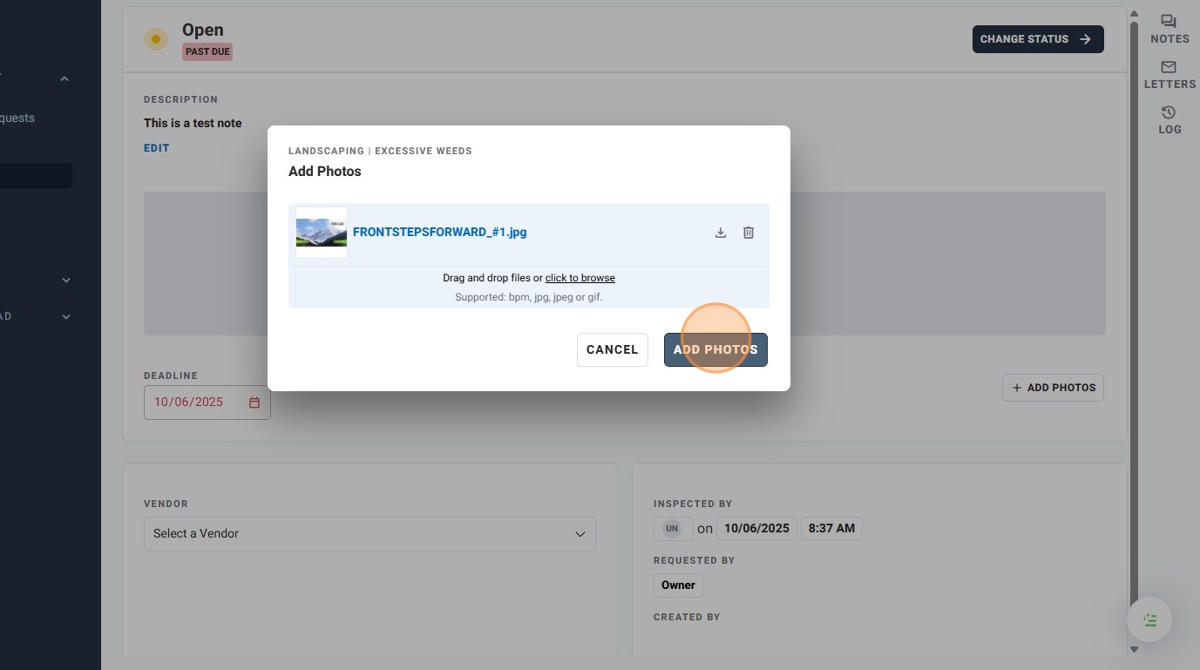Click the 'click to browse' link
The width and height of the screenshot is (1200, 670).
point(580,278)
